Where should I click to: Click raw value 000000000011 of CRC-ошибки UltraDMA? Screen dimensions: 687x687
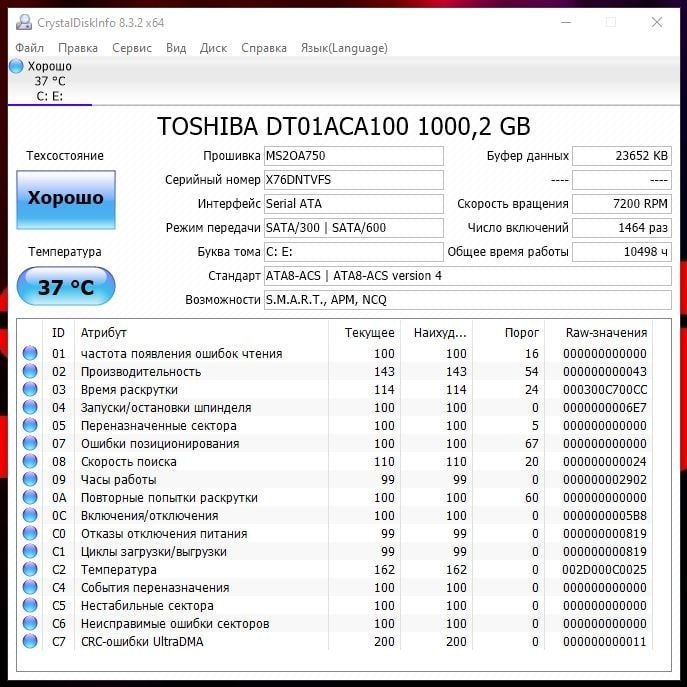pos(605,641)
